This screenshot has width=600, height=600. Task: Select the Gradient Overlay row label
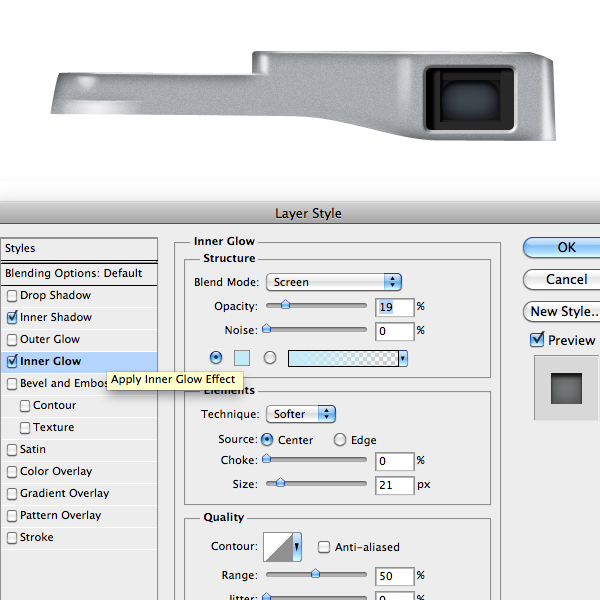point(65,493)
